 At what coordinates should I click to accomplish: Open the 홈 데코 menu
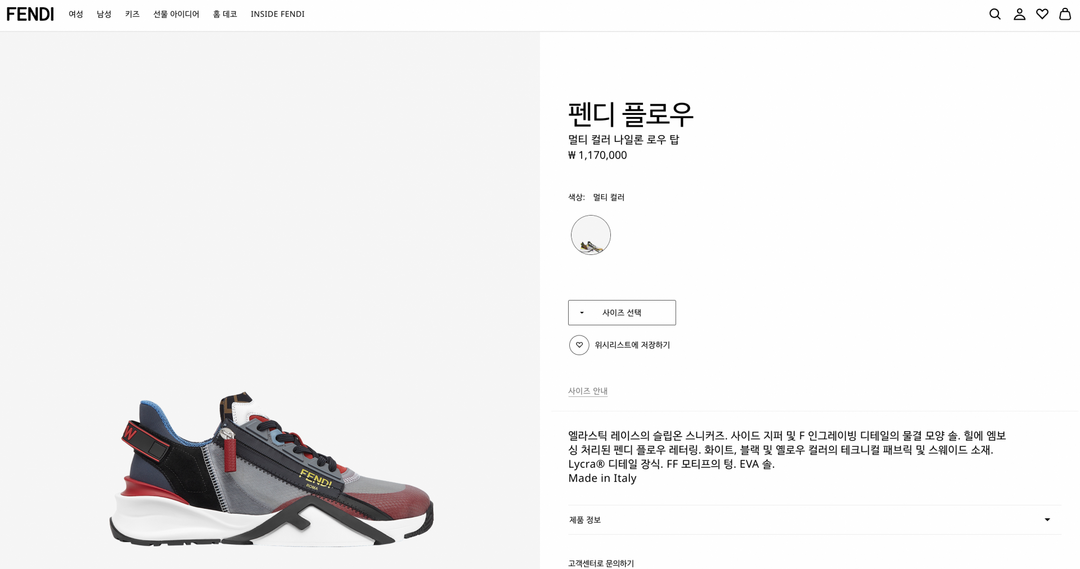[x=225, y=14]
